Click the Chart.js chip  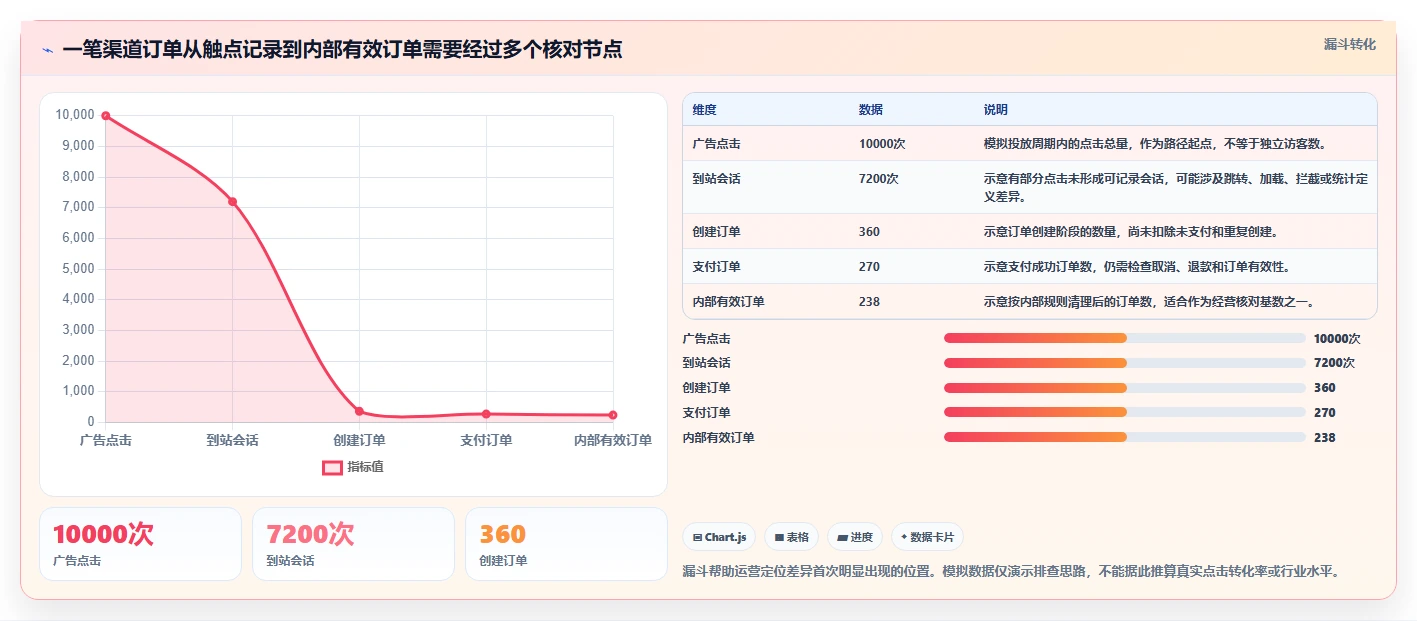(719, 537)
